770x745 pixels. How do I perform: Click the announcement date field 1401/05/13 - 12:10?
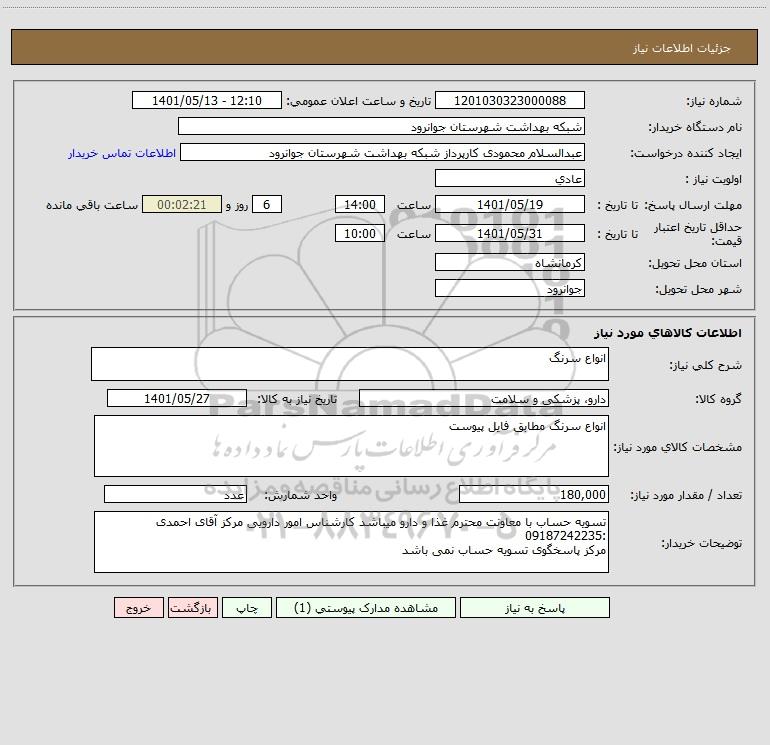coord(207,100)
